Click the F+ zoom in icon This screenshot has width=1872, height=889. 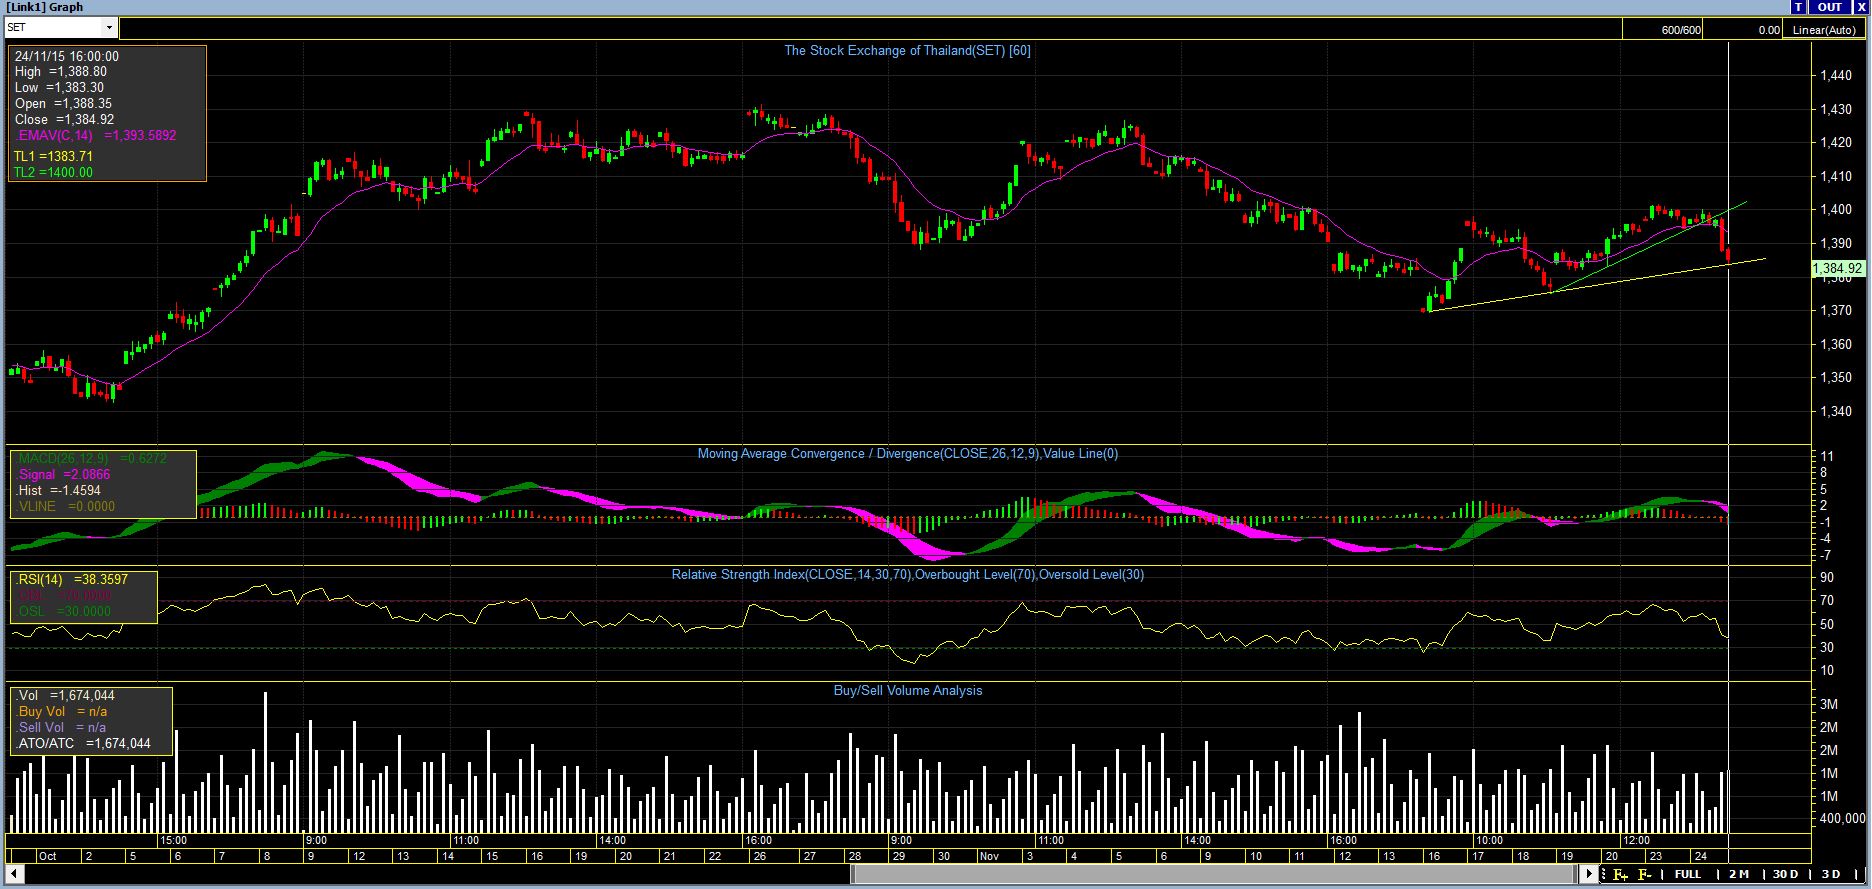[1620, 875]
